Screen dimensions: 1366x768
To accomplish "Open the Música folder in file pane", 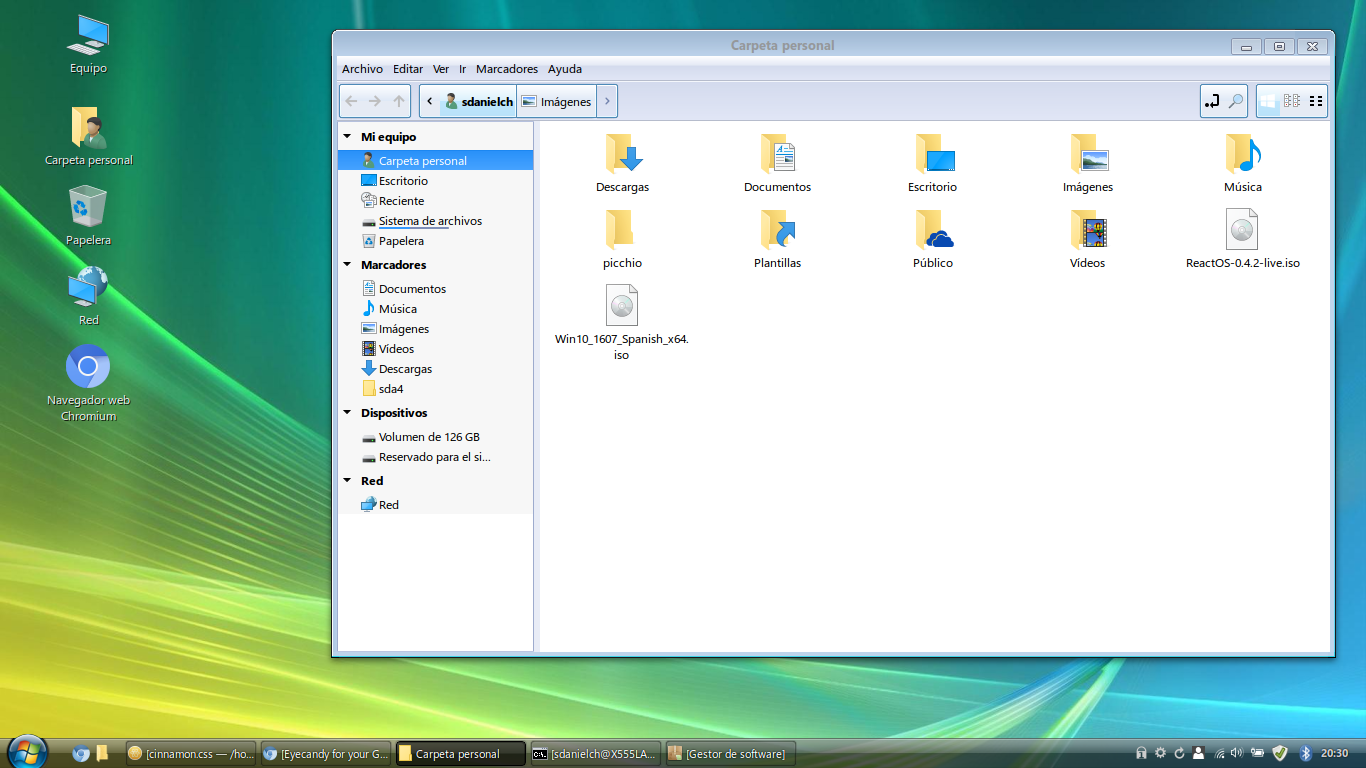I will [x=1242, y=164].
